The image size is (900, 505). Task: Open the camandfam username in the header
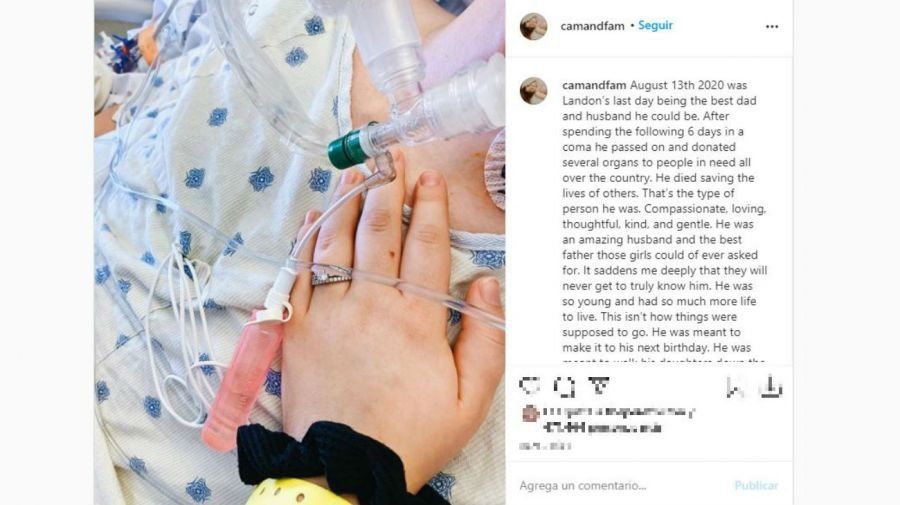click(592, 26)
